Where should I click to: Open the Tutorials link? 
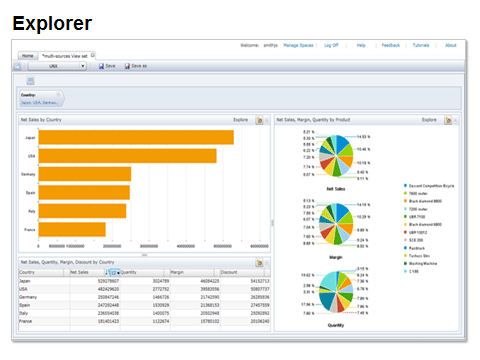pos(421,45)
